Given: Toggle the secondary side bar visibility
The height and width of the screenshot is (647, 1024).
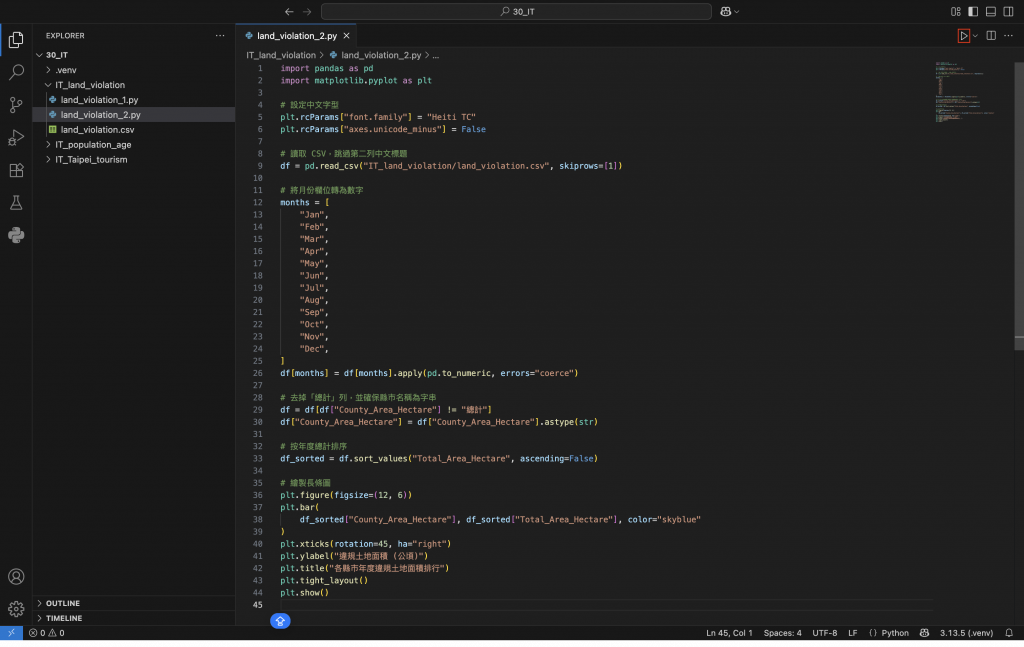Looking at the screenshot, I should pos(1009,12).
